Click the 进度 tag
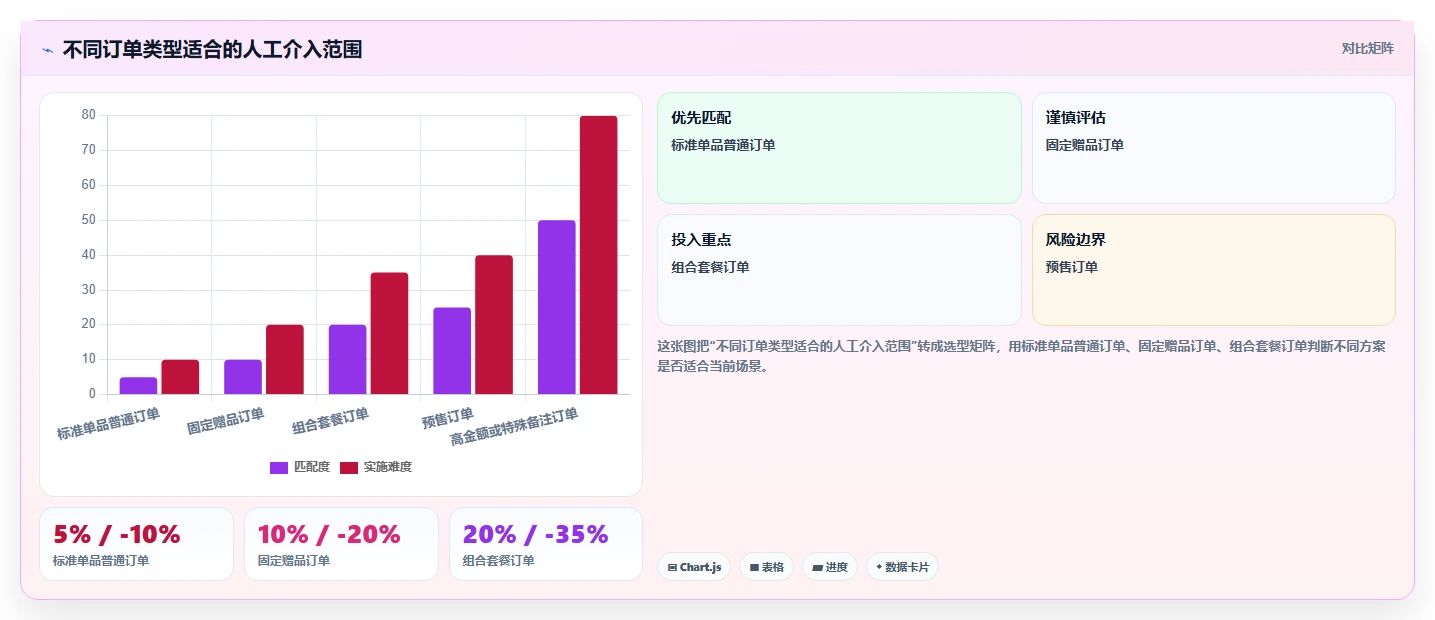Image resolution: width=1435 pixels, height=620 pixels. pyautogui.click(x=830, y=567)
